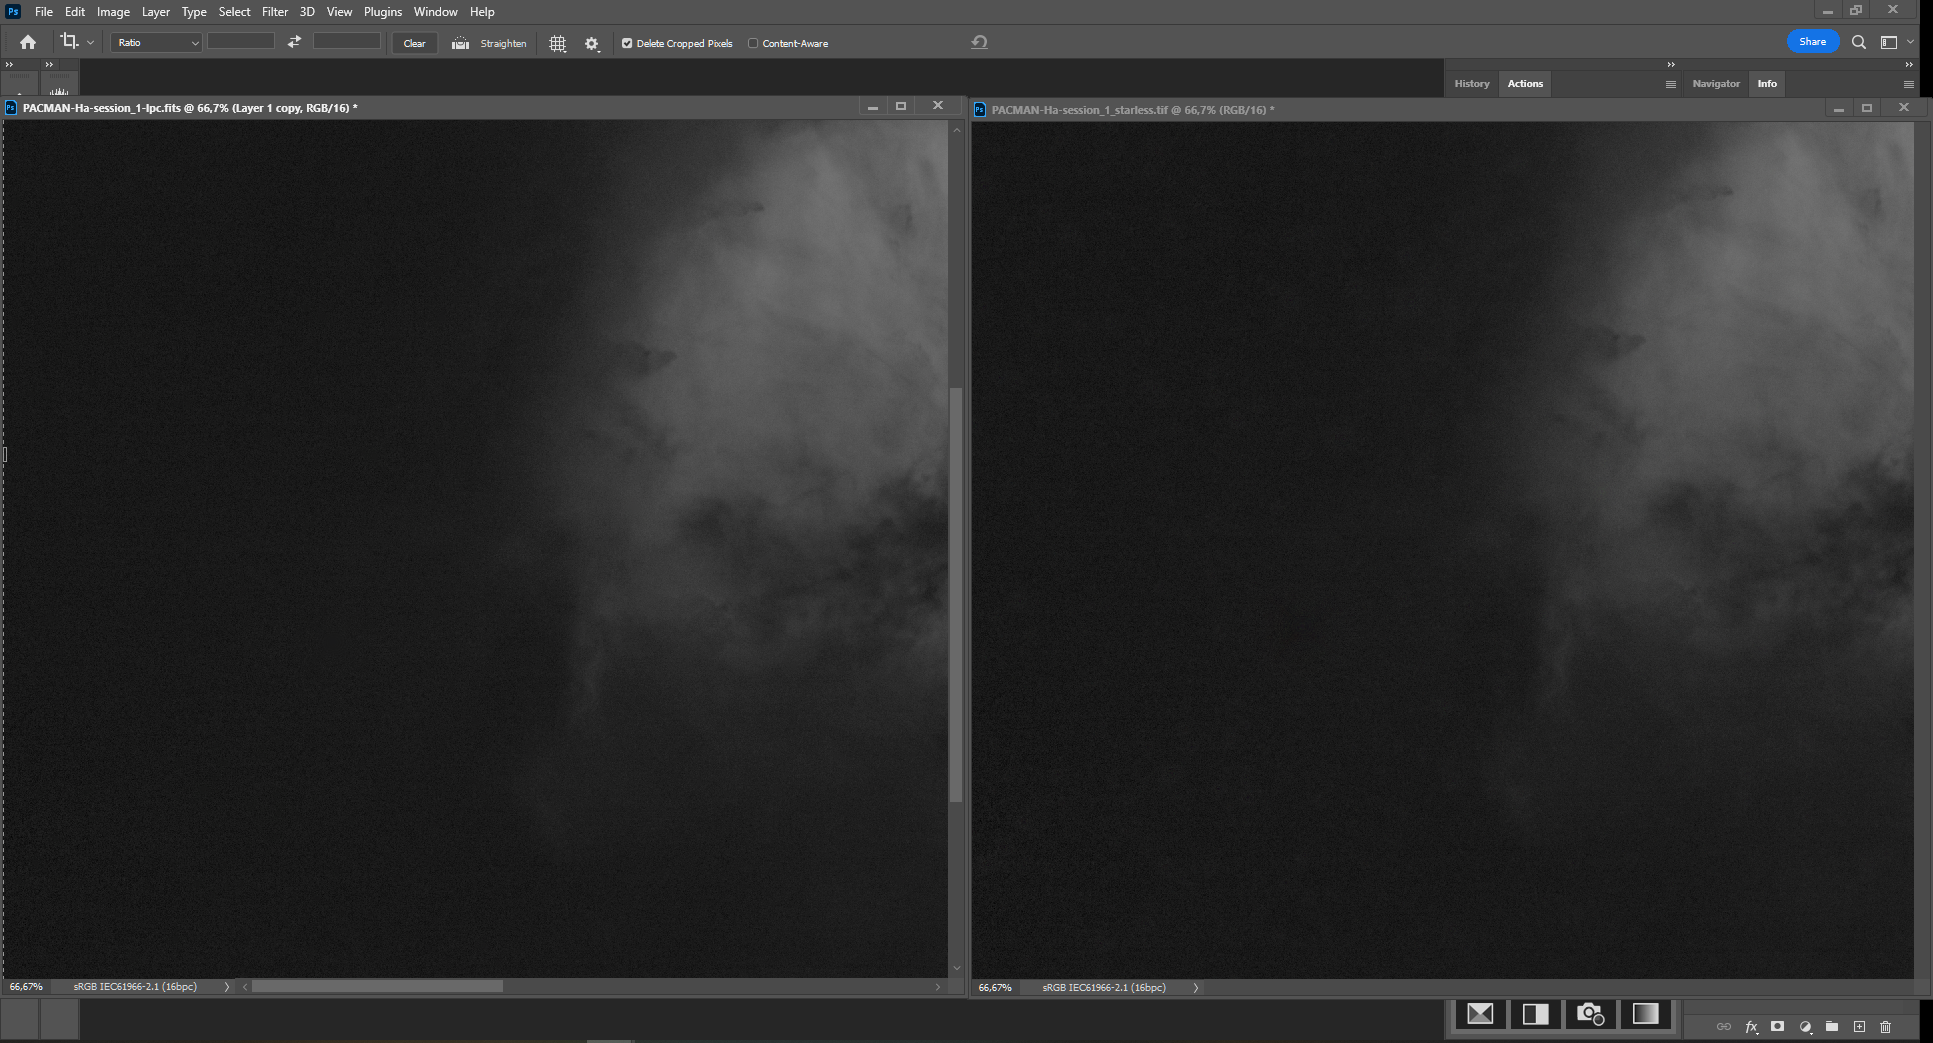
Task: Open the Filter menu
Action: click(x=274, y=12)
